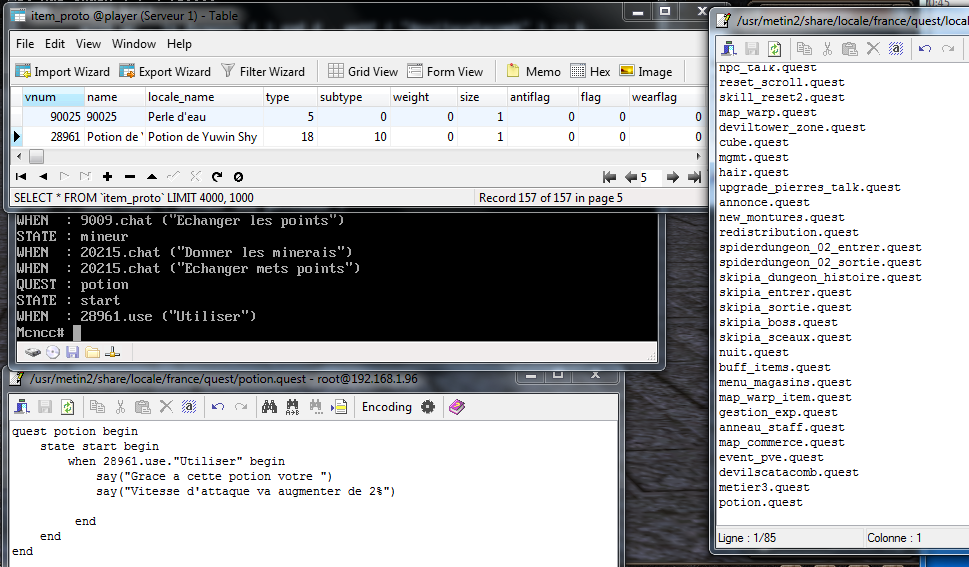
Task: Click Go to line icon in potion.quest editor
Action: [339, 407]
